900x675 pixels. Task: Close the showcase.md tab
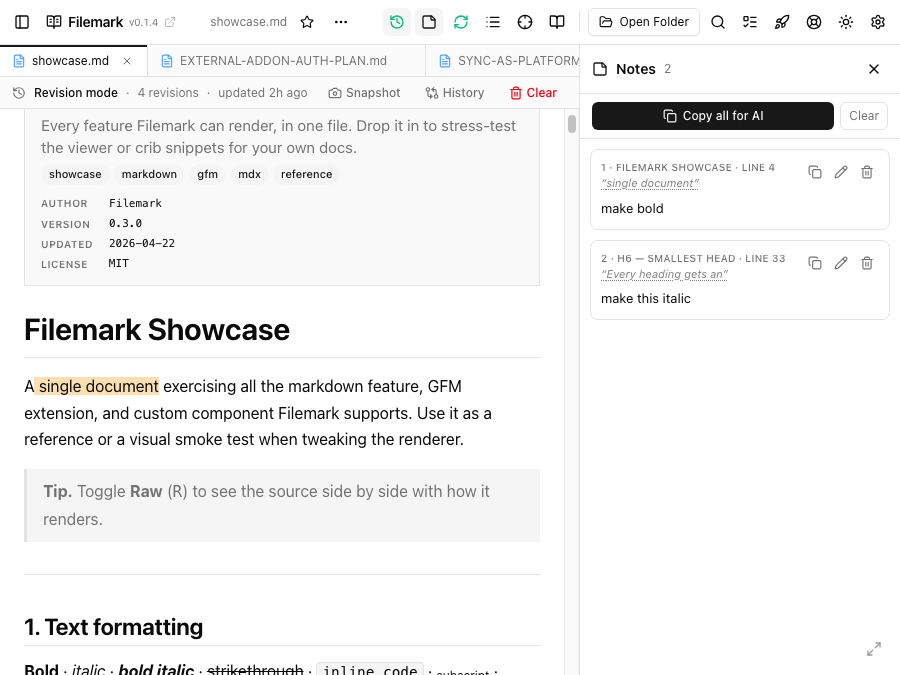tap(127, 61)
